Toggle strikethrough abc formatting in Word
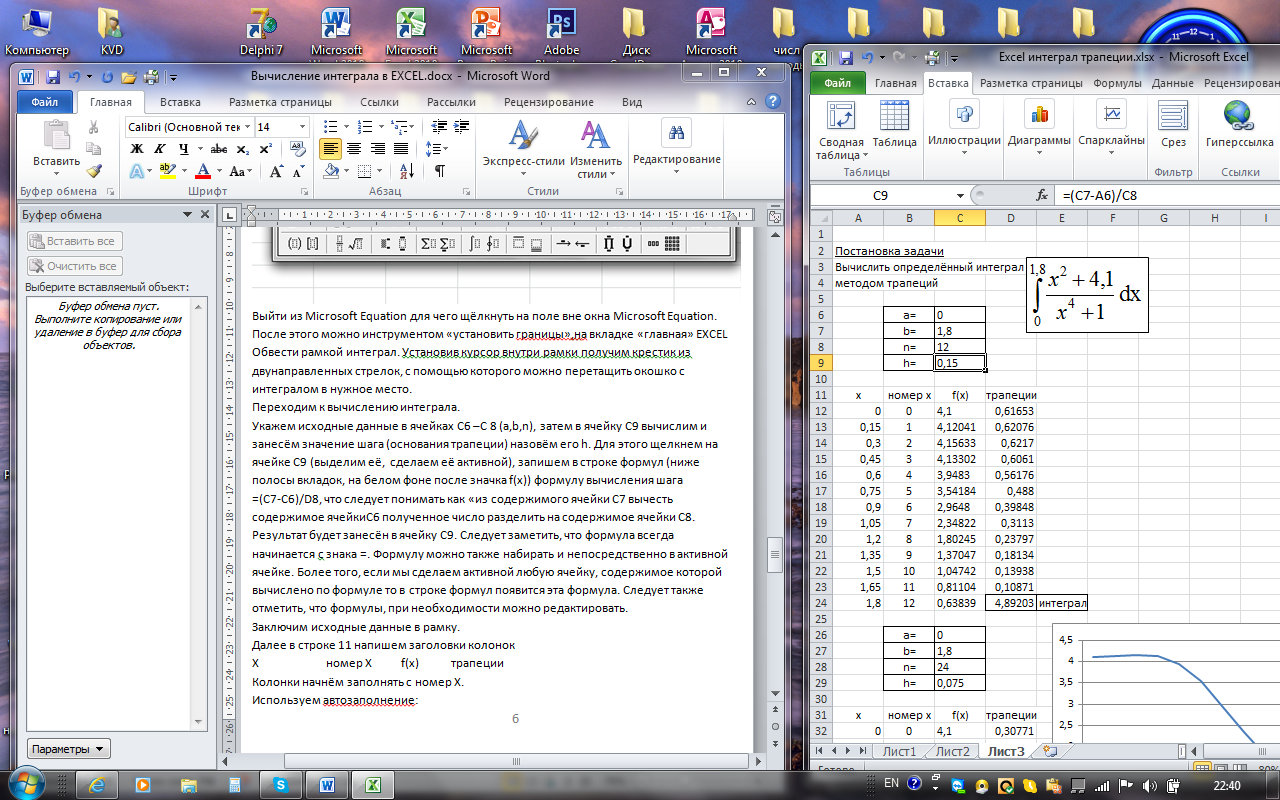Screen dimensions: 1280x800 click(x=221, y=149)
